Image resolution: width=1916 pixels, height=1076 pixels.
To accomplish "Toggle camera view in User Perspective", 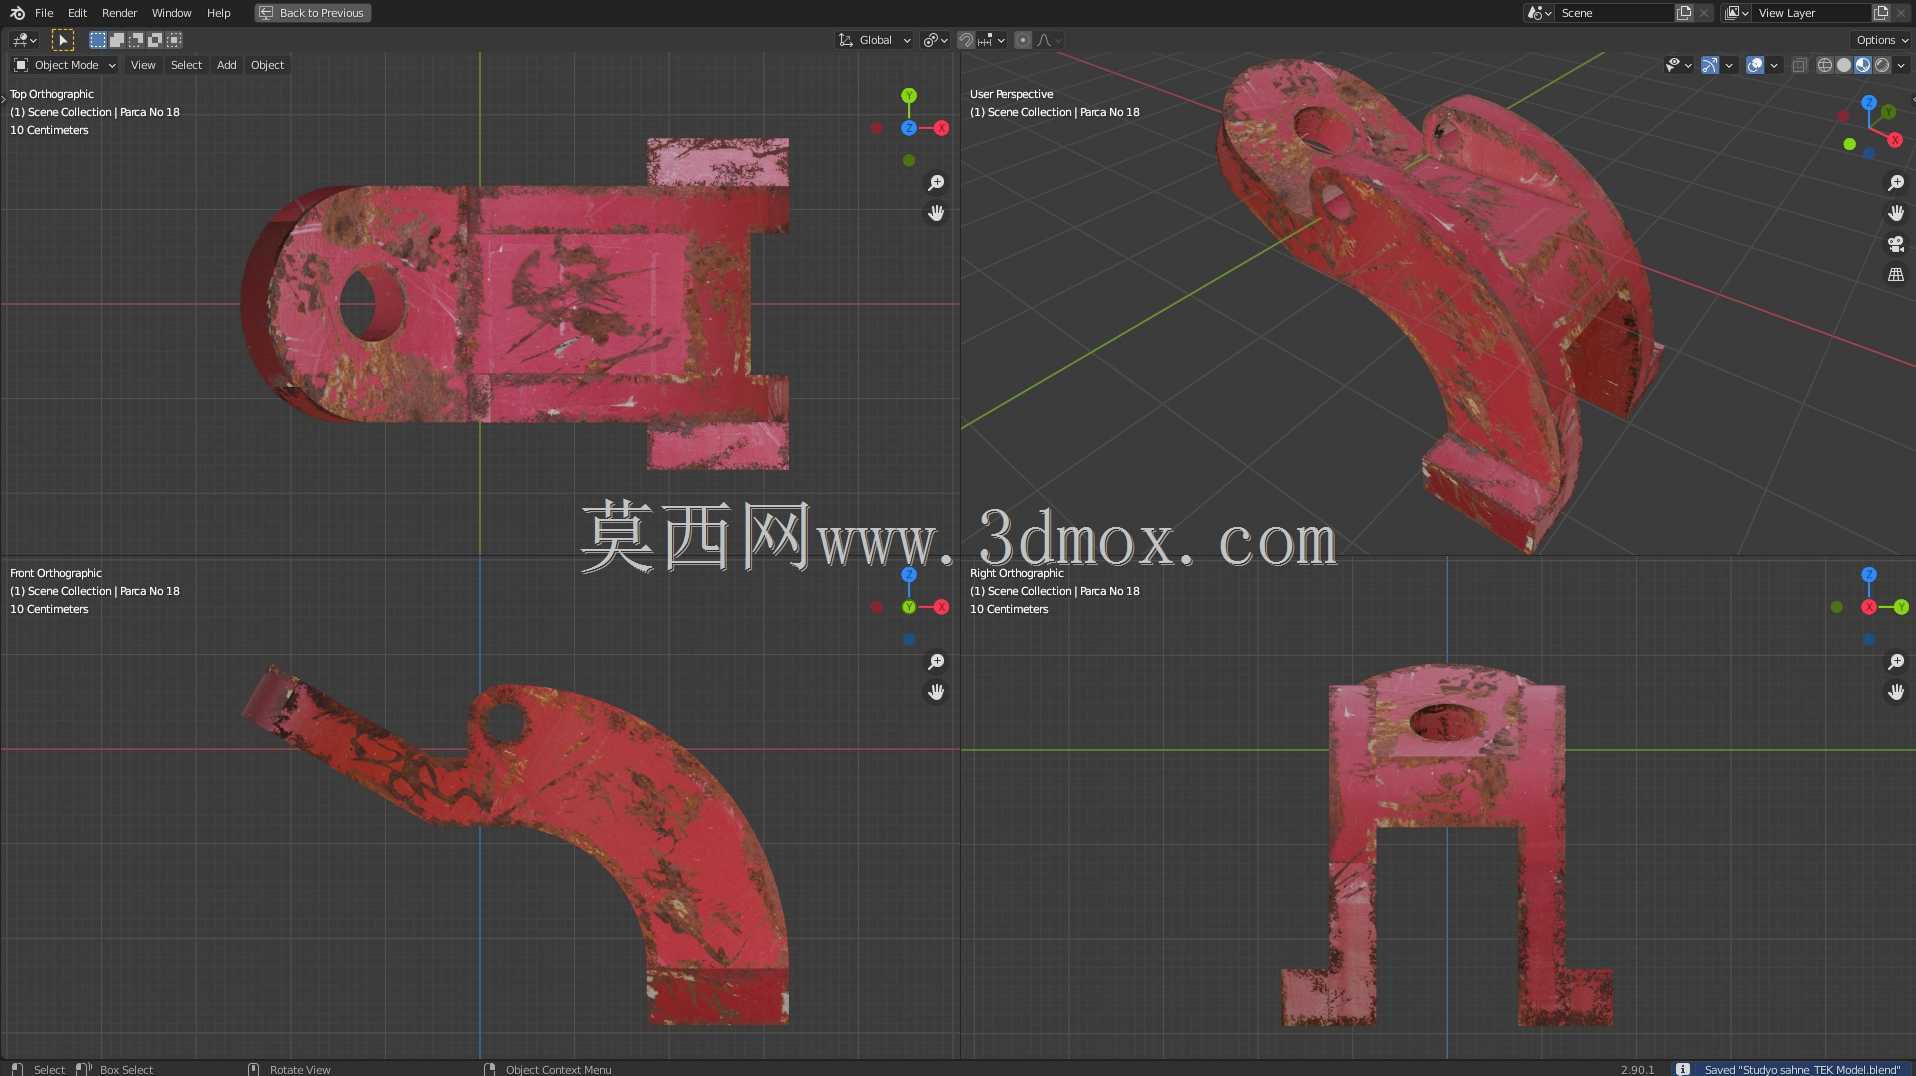I will 1896,244.
